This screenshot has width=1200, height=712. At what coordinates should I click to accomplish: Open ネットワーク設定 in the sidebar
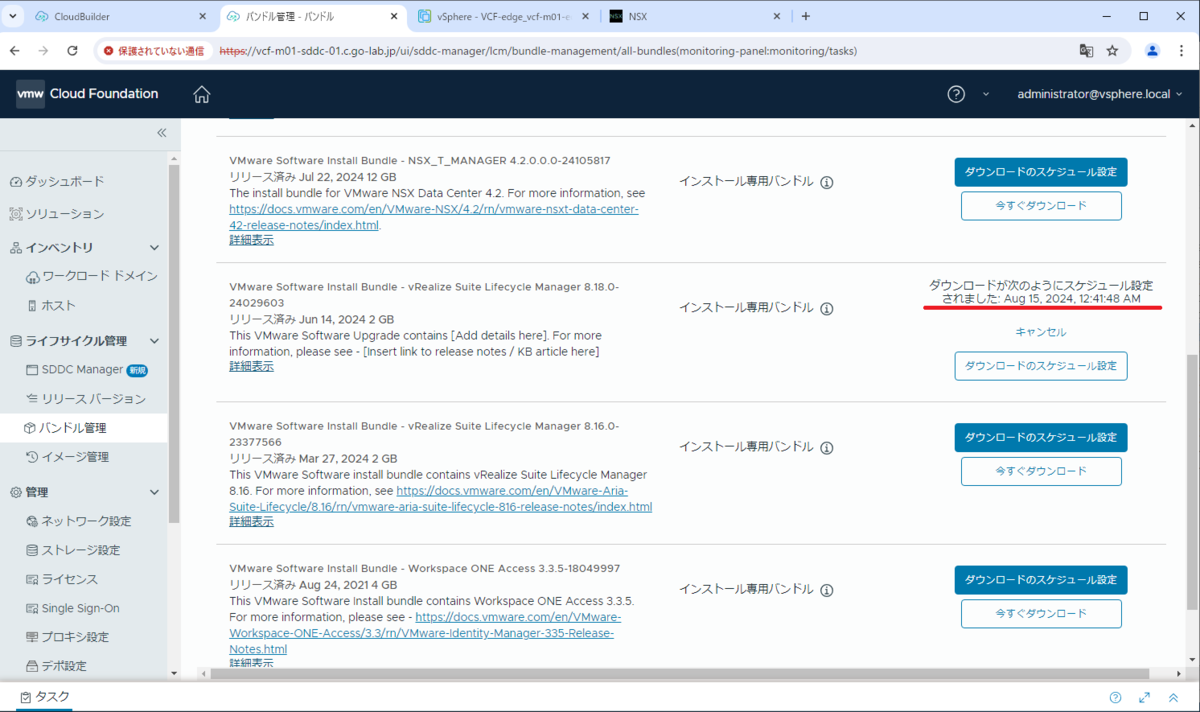79,521
